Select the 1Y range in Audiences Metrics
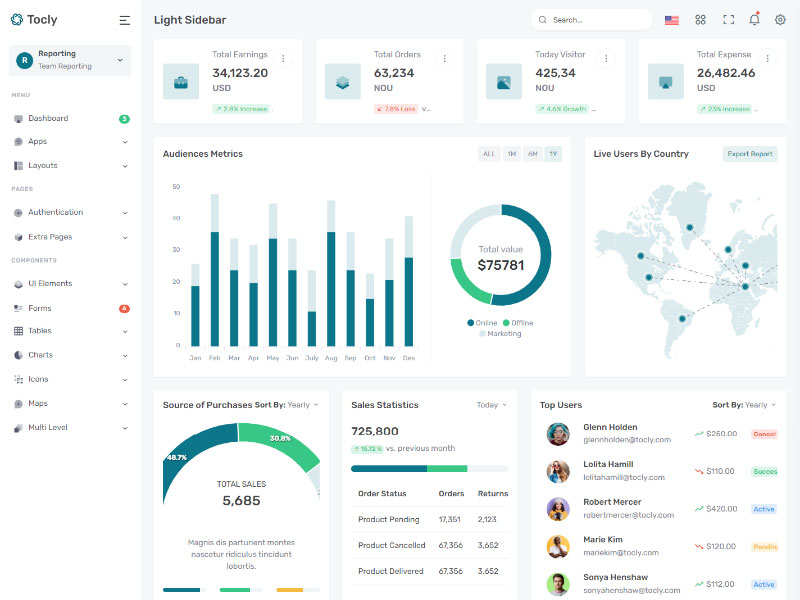Image resolution: width=800 pixels, height=600 pixels. [553, 154]
